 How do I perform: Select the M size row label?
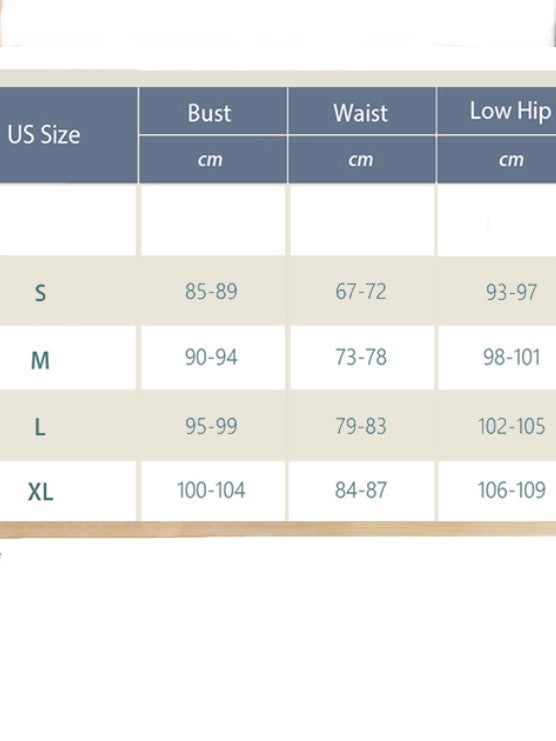(x=40, y=360)
